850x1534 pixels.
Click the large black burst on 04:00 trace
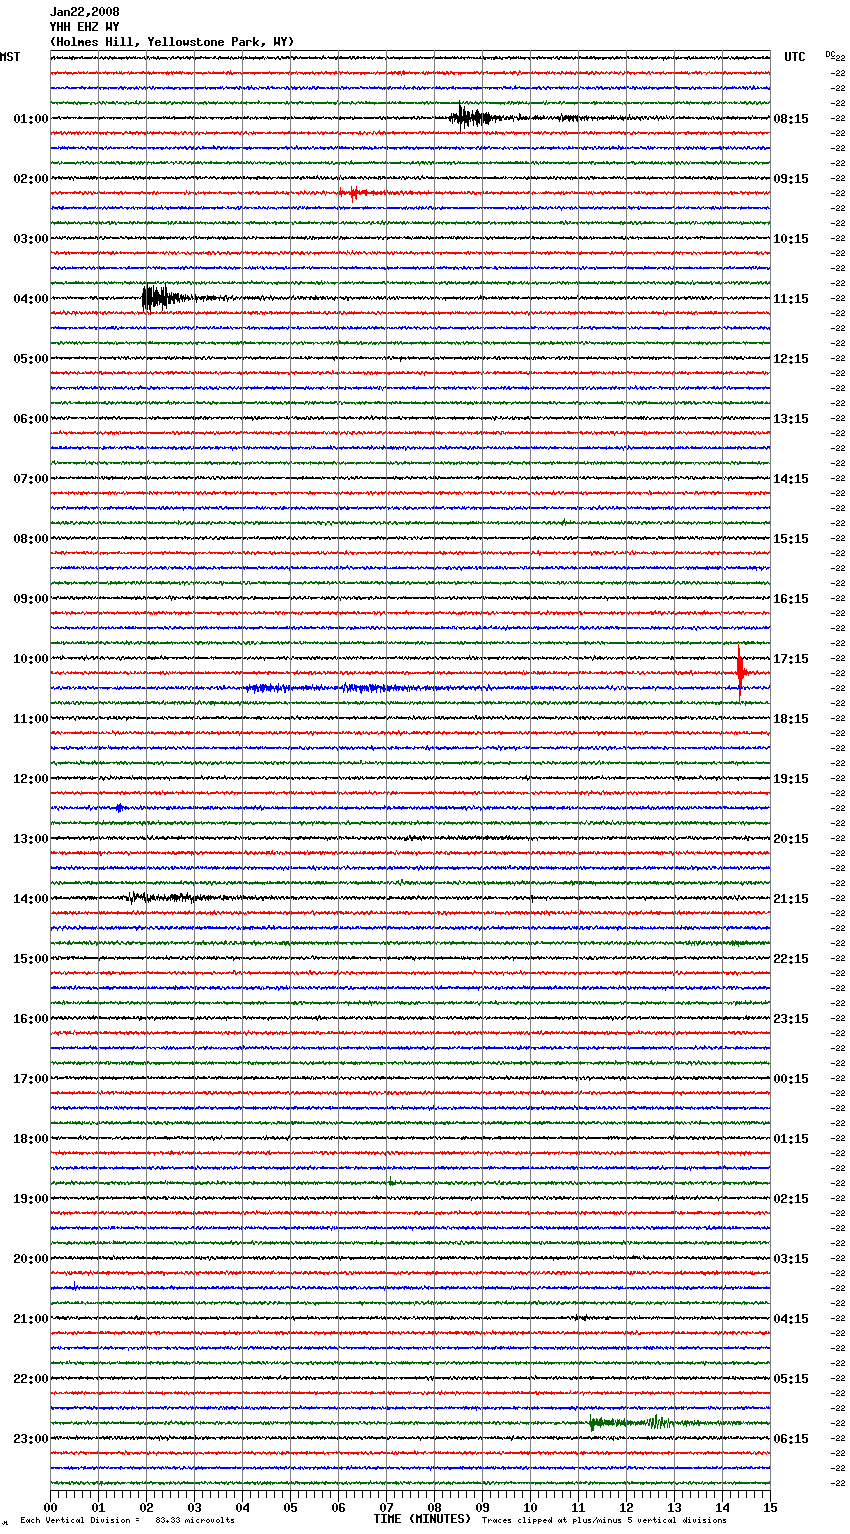[x=163, y=298]
